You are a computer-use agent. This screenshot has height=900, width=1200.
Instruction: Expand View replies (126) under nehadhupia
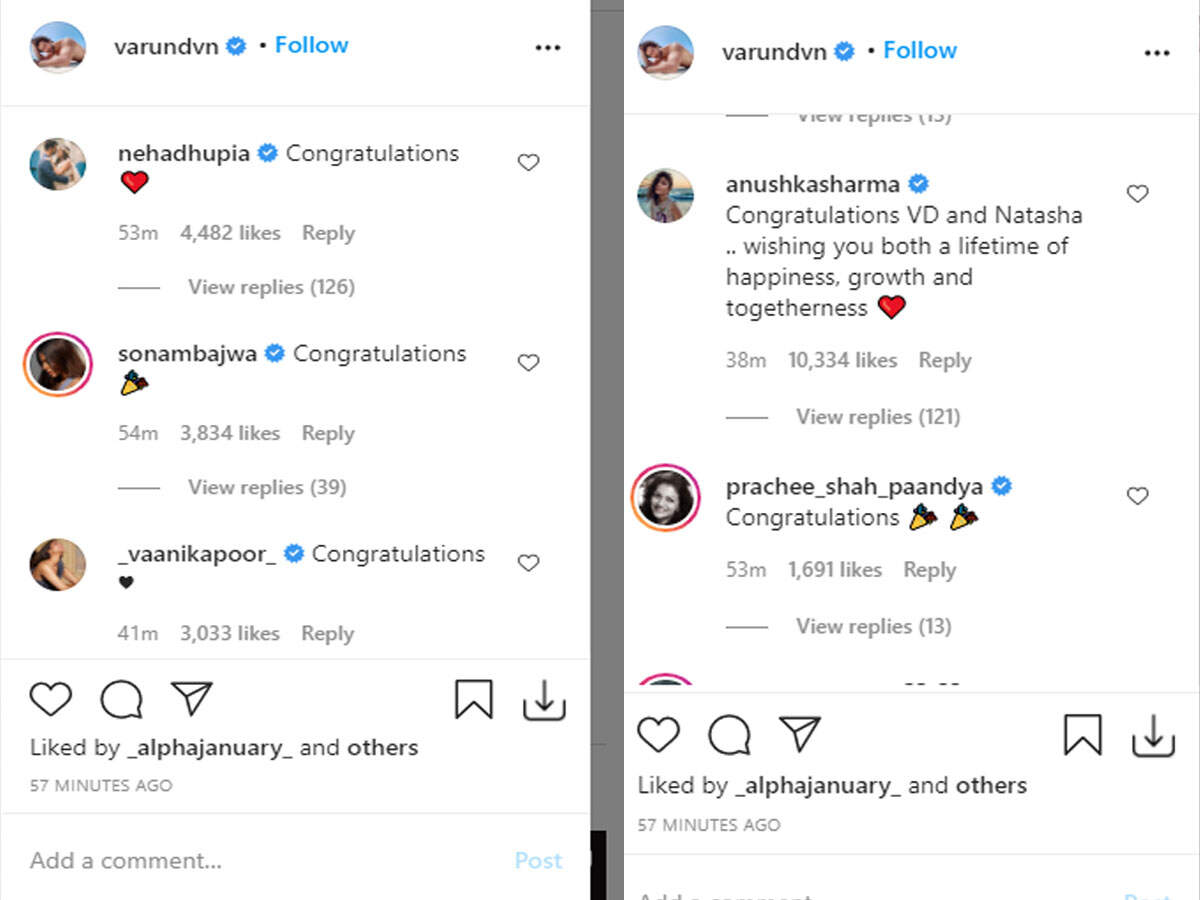(271, 287)
